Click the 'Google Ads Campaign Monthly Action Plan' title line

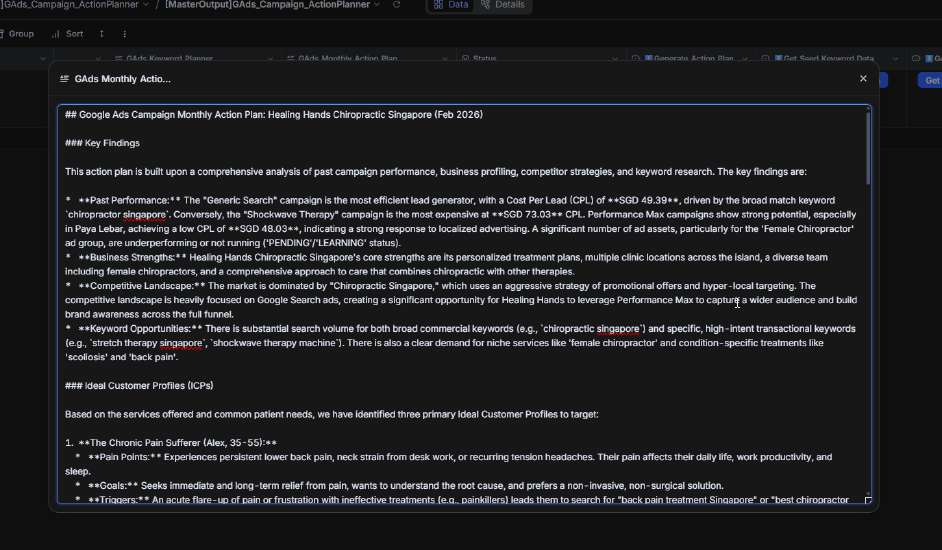274,115
